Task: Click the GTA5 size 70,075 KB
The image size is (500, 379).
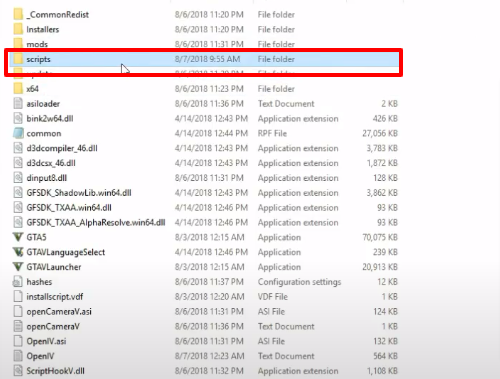Action: point(380,237)
